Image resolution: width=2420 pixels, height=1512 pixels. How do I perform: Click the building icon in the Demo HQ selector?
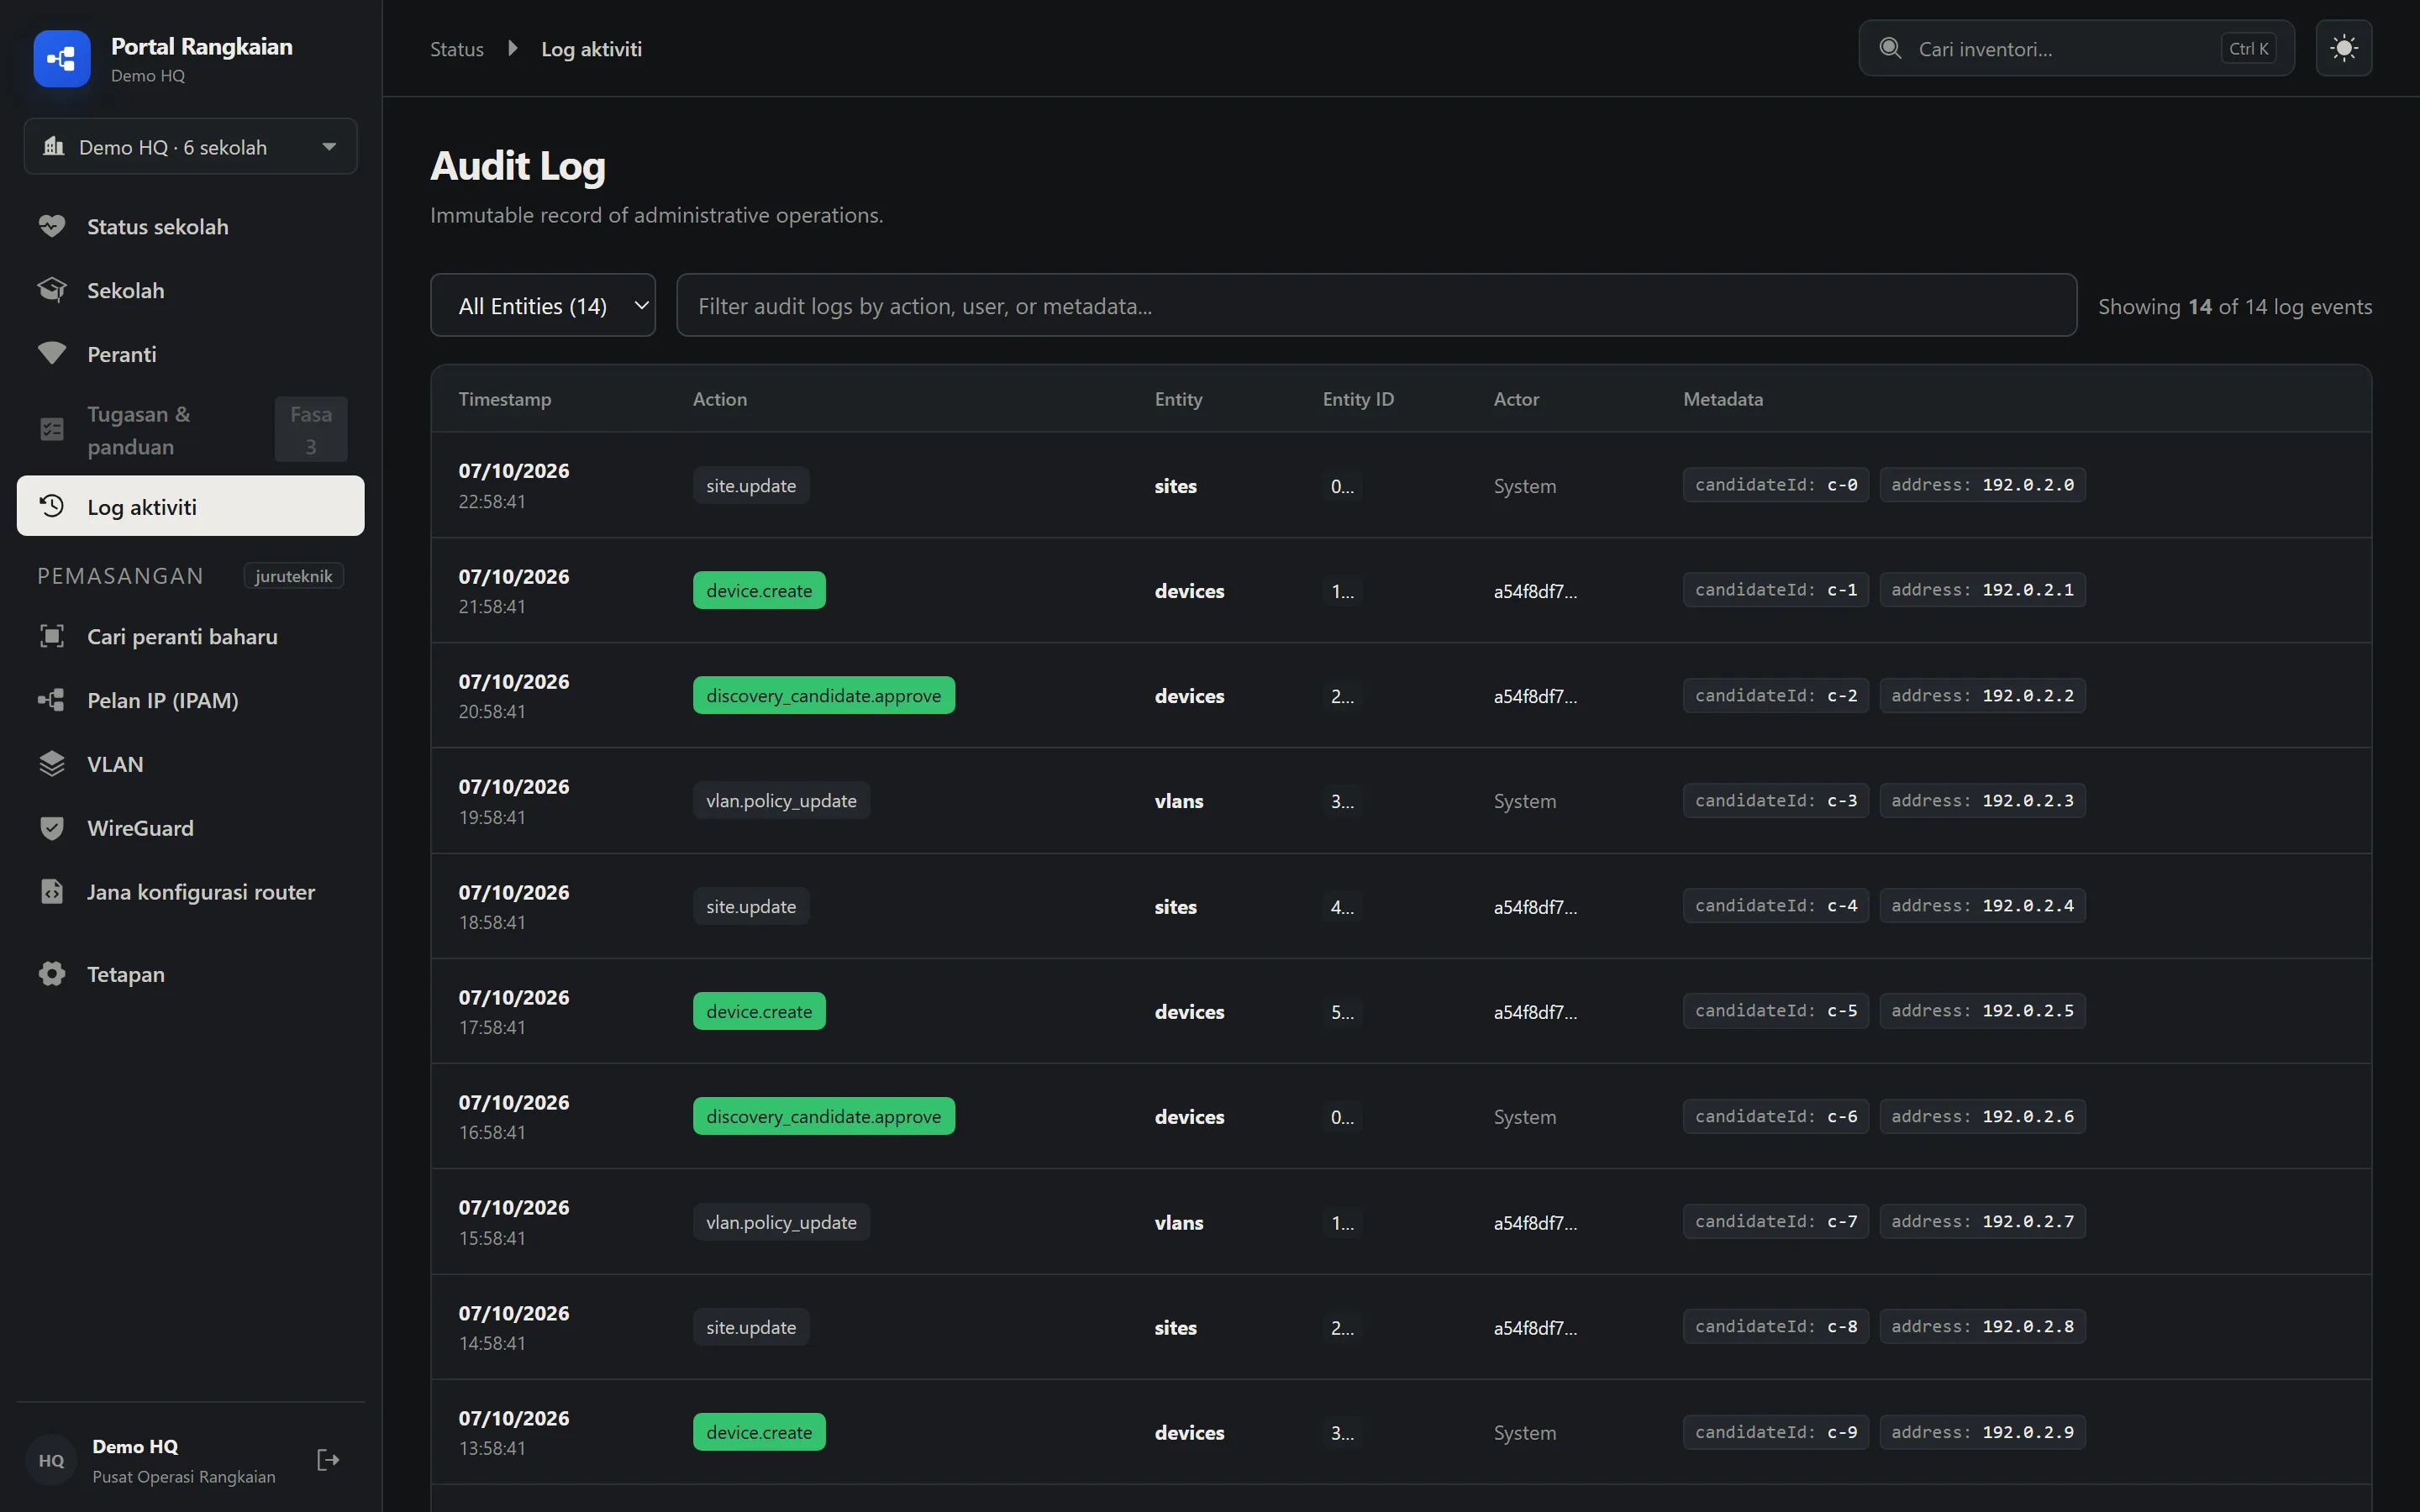coord(54,147)
